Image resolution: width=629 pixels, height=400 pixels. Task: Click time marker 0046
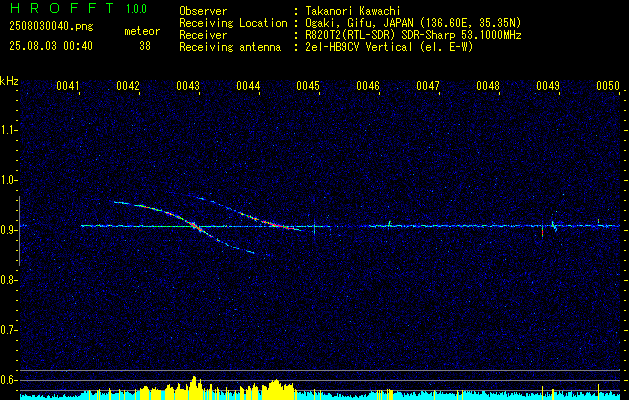[x=368, y=86]
